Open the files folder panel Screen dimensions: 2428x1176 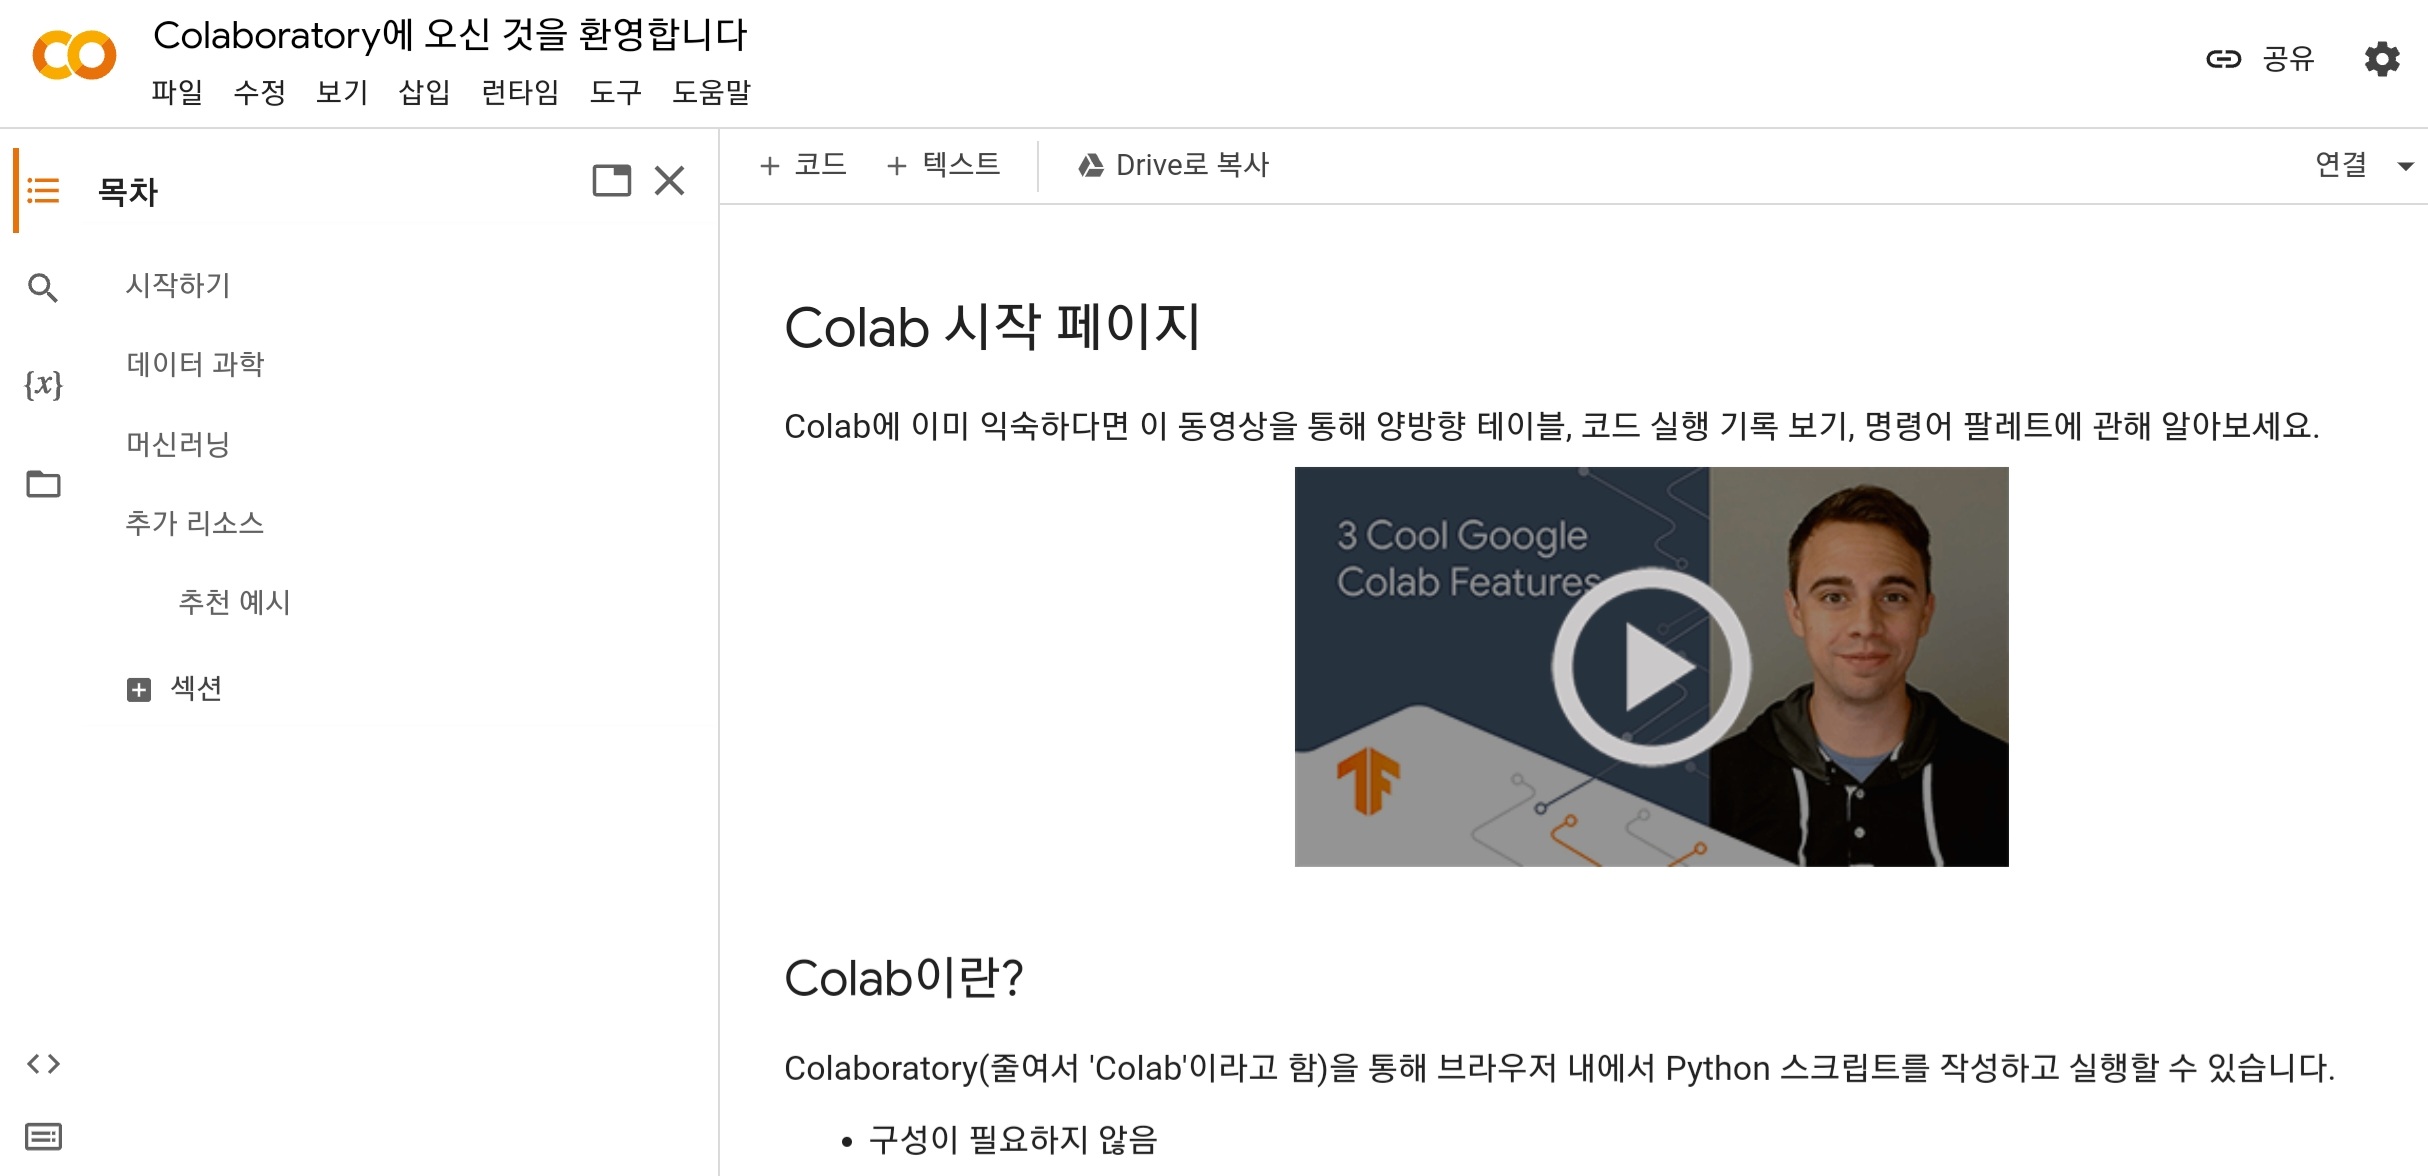pos(43,485)
